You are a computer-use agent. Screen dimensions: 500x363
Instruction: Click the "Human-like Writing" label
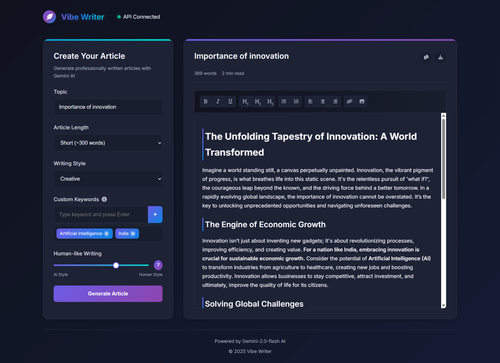[x=78, y=254]
